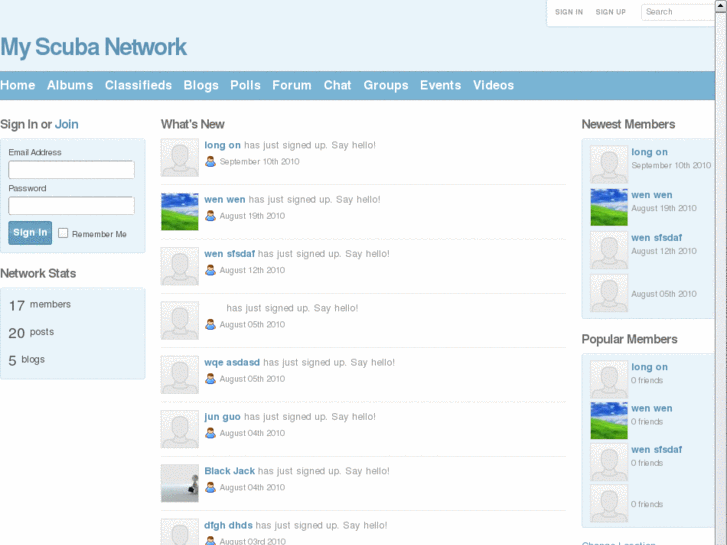The height and width of the screenshot is (545, 727).
Task: Open wen wen landscape avatar in What's New
Action: click(180, 212)
